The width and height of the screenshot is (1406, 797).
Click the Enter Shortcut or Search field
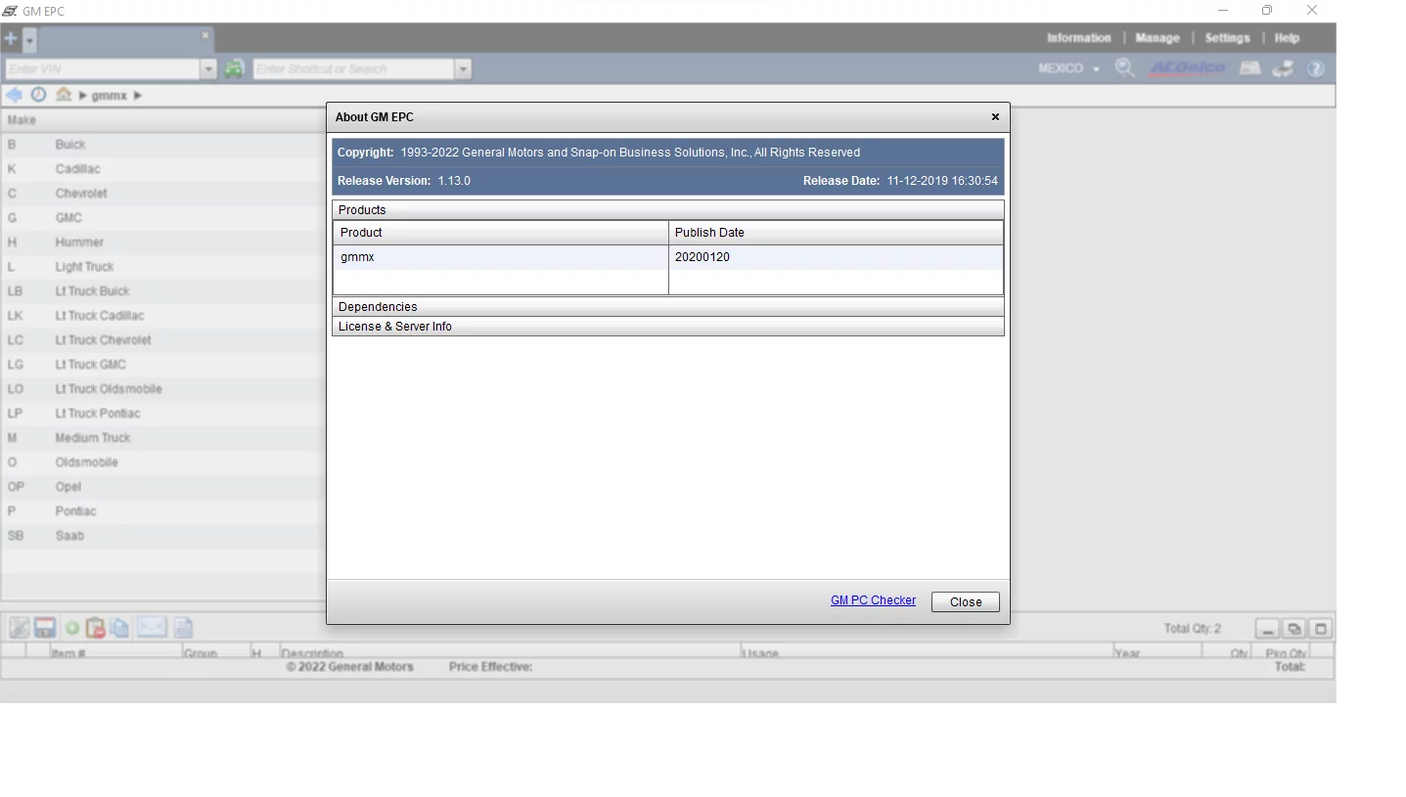point(353,69)
